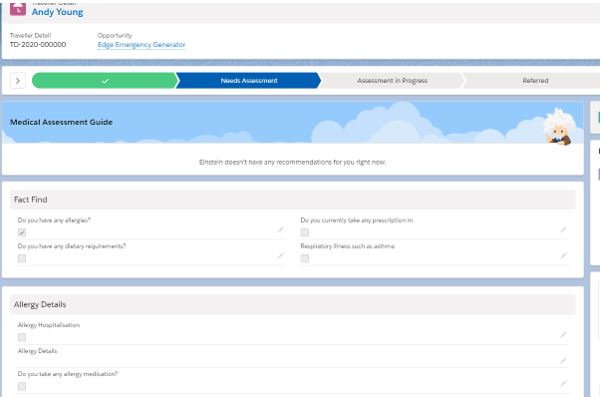
Task: Edit Allergy Details text field pencil icon
Action: (563, 360)
